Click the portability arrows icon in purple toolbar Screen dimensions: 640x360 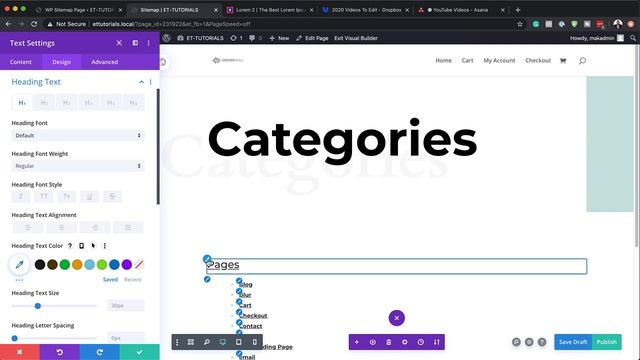tap(436, 342)
